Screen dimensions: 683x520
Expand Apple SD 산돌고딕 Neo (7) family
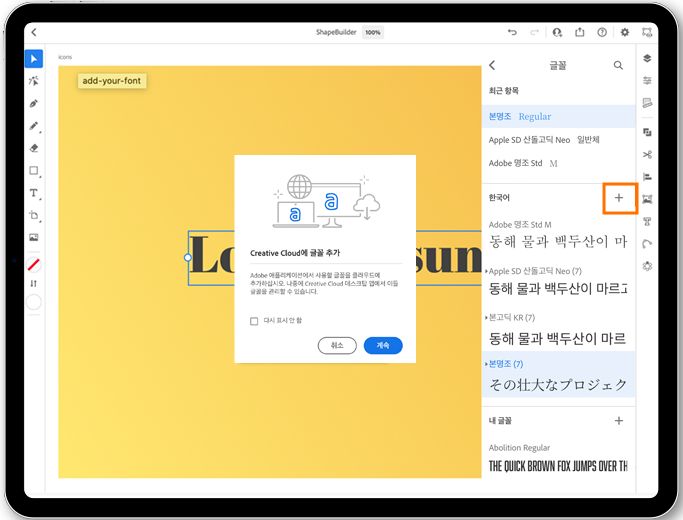[486, 271]
